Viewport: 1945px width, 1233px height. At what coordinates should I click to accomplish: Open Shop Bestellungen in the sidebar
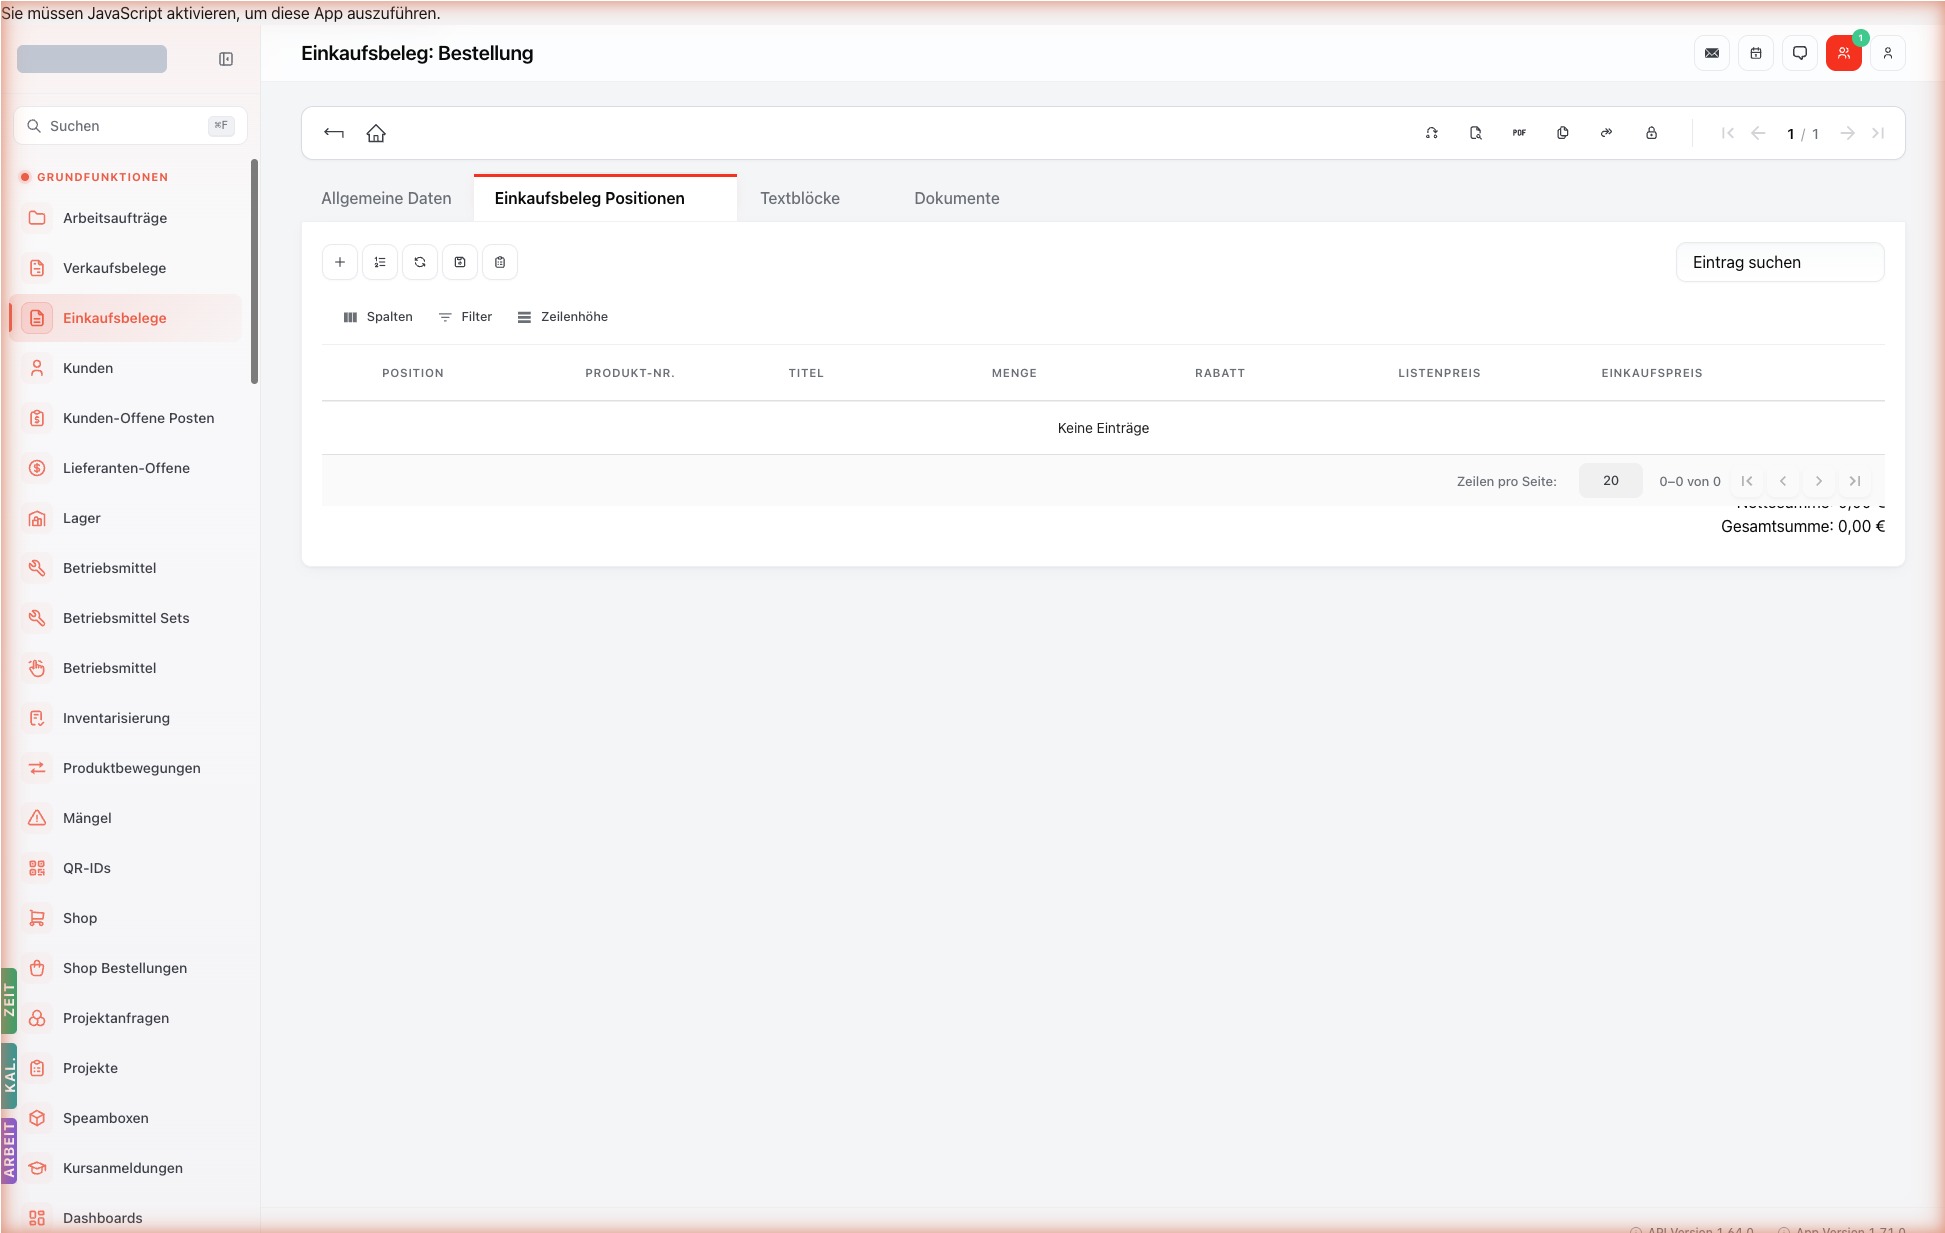[126, 968]
